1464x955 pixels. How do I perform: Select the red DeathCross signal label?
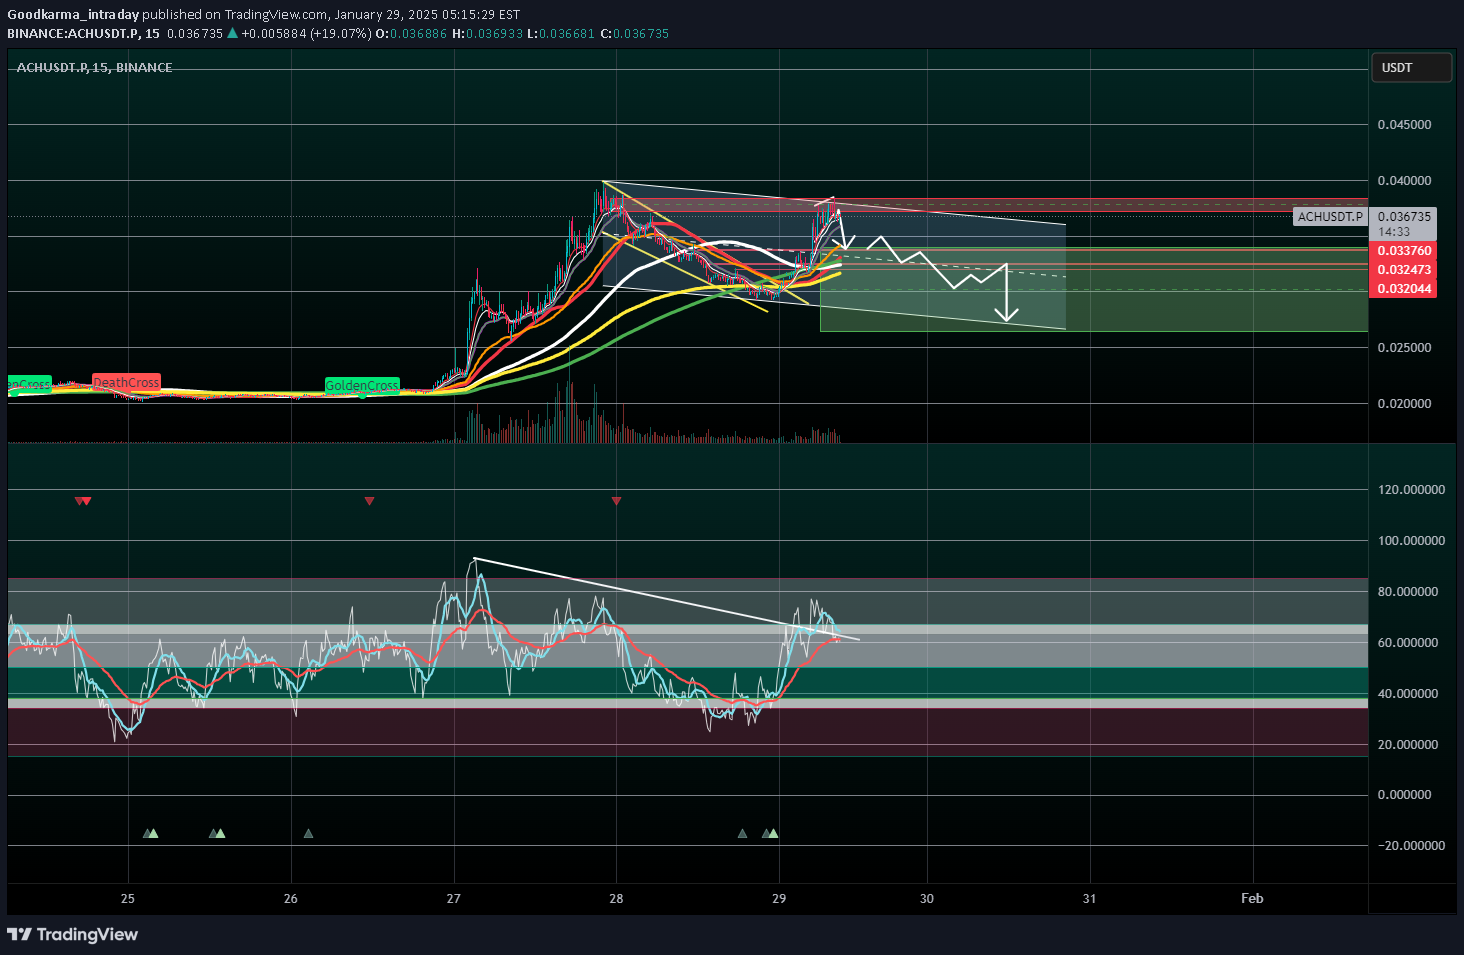[x=126, y=382]
